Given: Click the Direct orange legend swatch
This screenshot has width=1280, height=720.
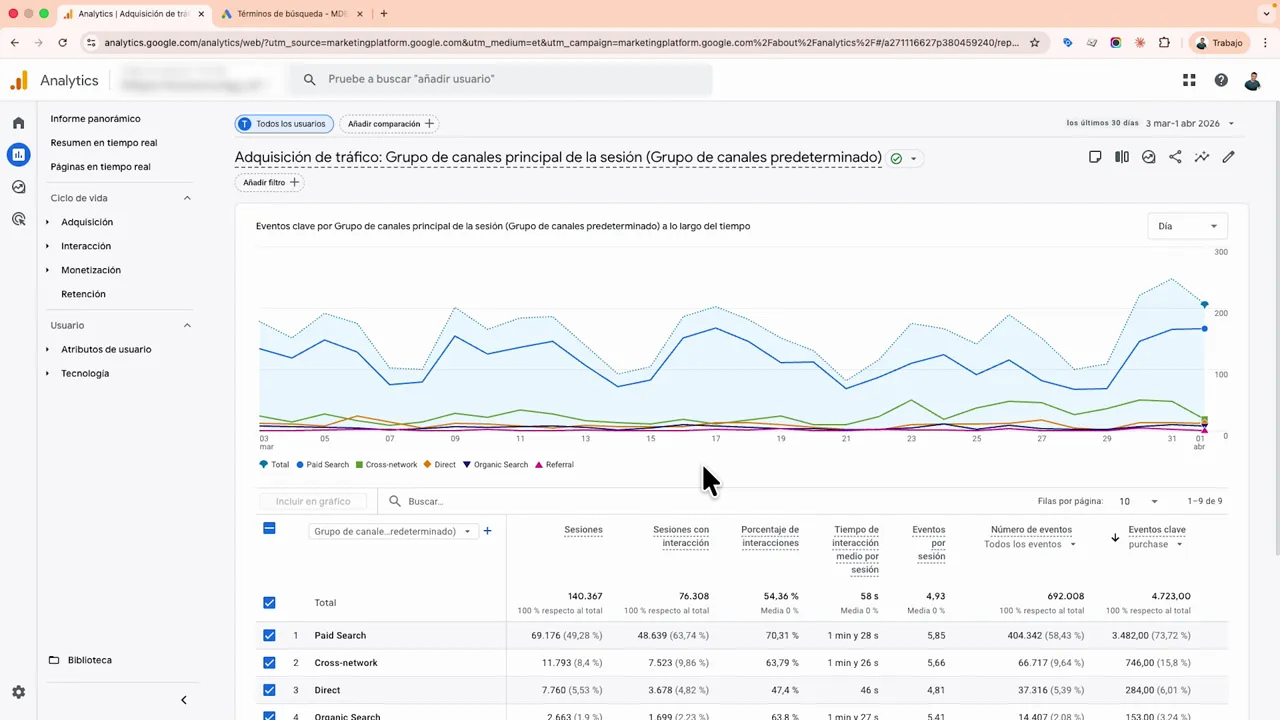Looking at the screenshot, I should [x=428, y=465].
